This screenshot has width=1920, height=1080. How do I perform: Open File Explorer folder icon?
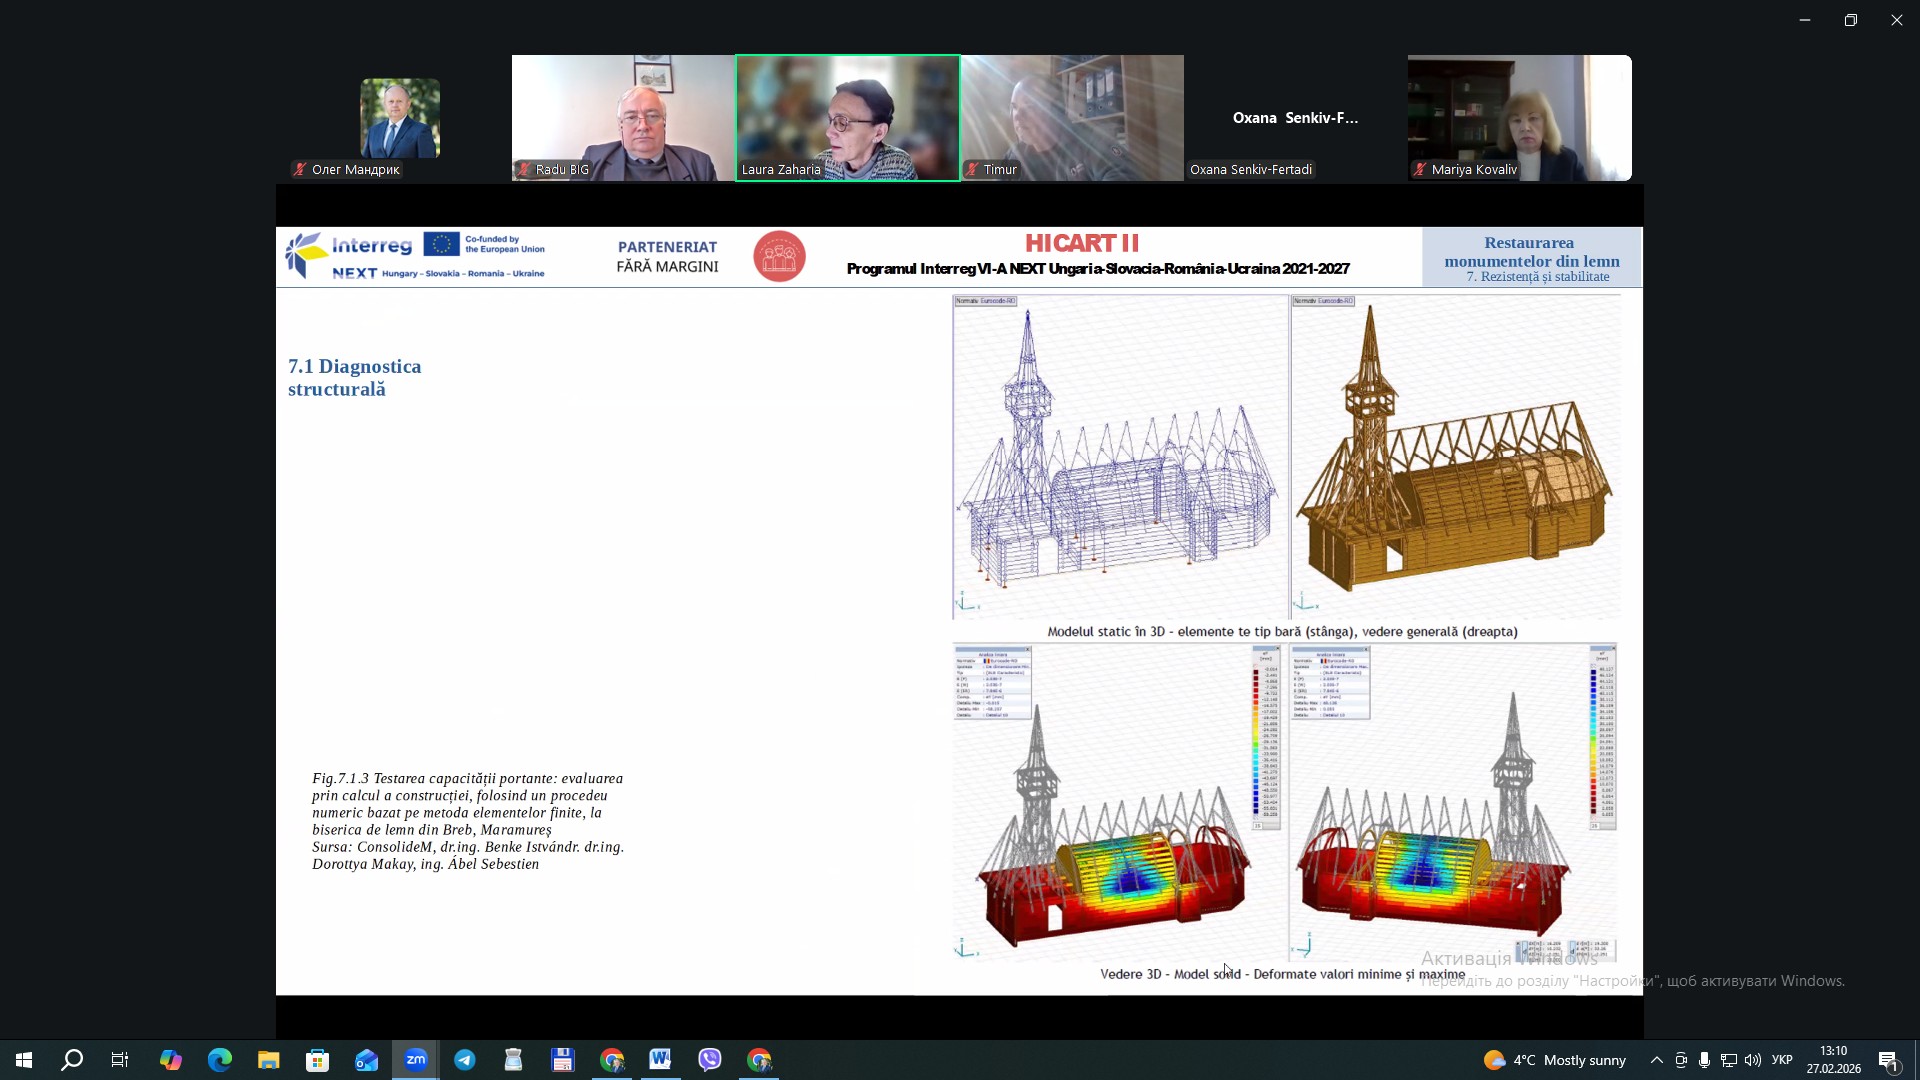[x=269, y=1060]
